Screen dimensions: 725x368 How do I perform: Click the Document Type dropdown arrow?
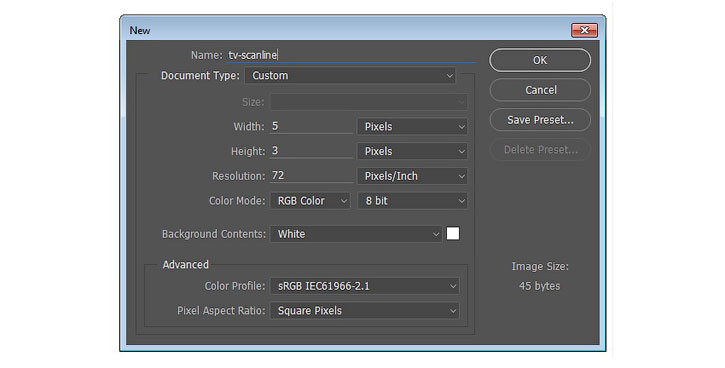[x=449, y=76]
